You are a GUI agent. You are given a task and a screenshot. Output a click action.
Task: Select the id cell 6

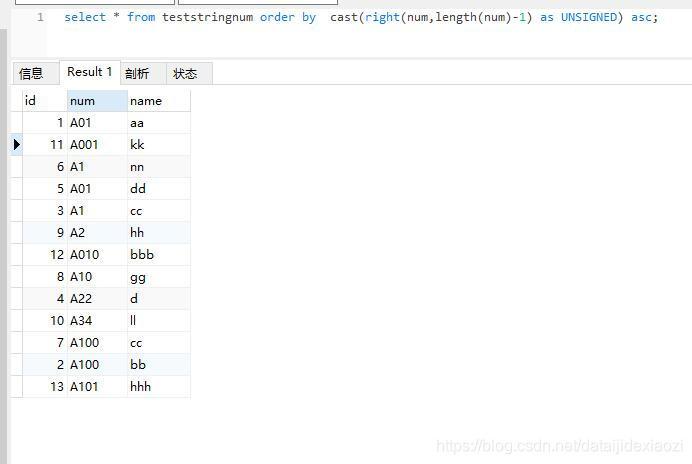(x=45, y=166)
